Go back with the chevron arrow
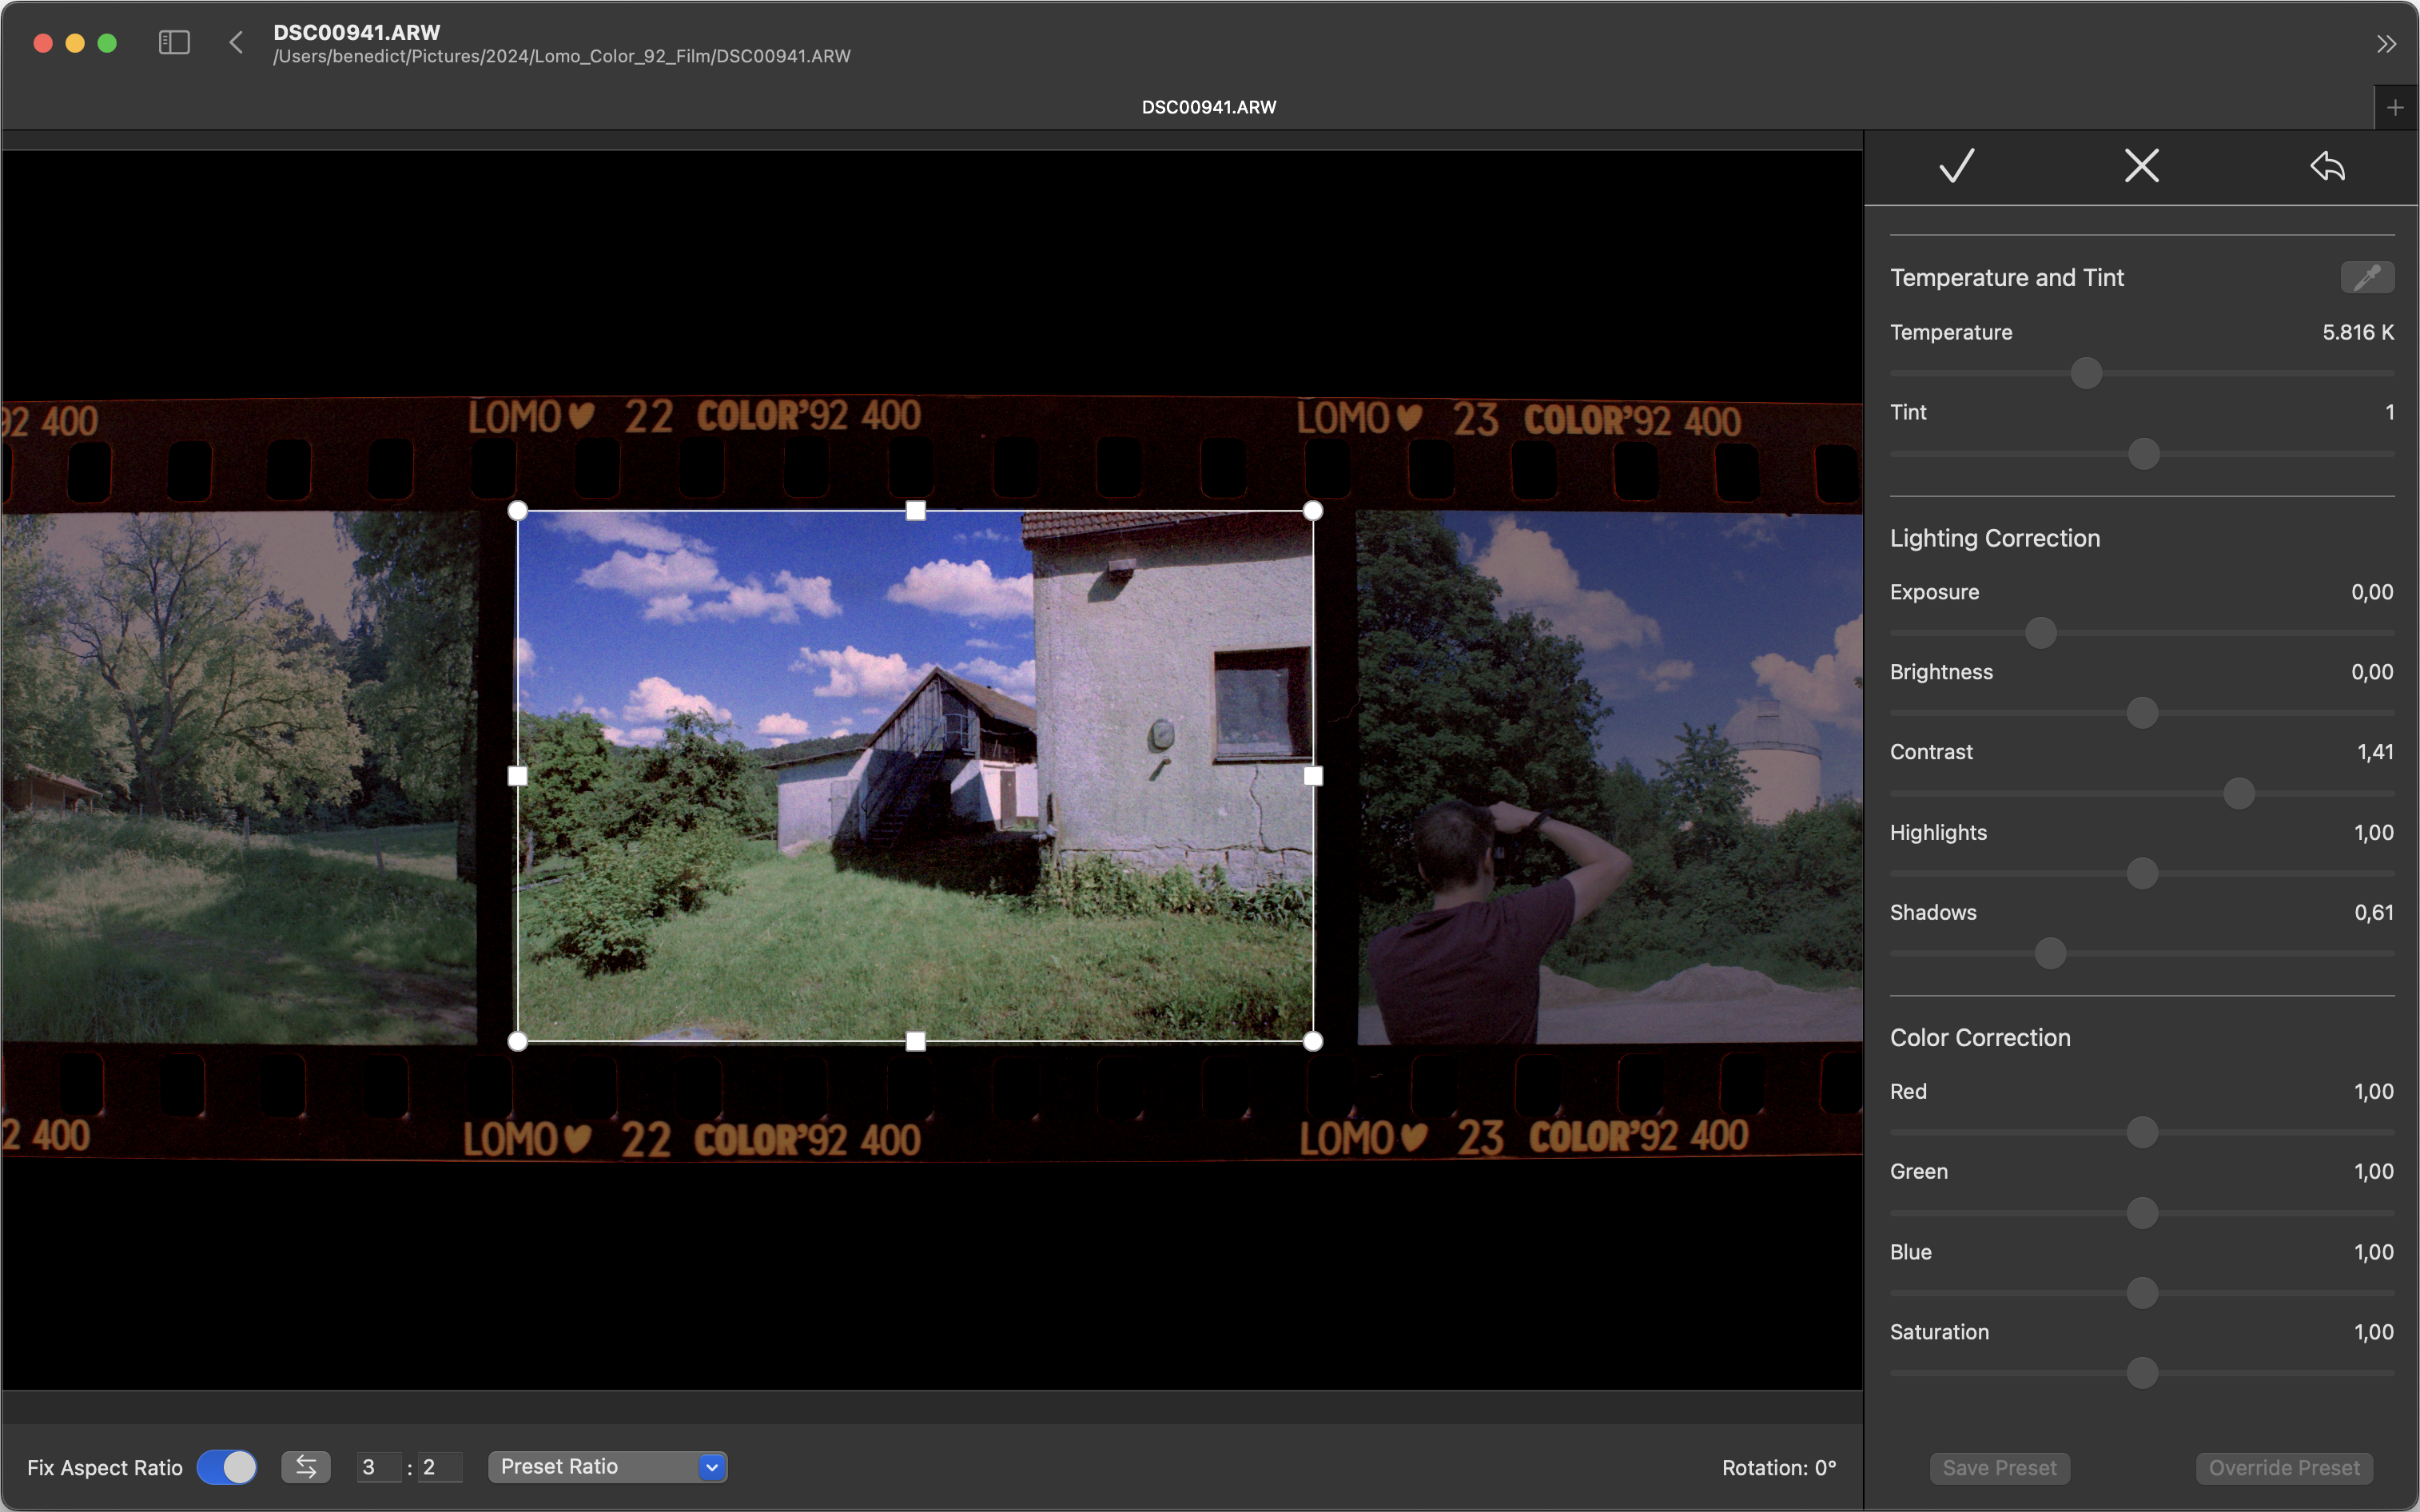 [x=236, y=43]
